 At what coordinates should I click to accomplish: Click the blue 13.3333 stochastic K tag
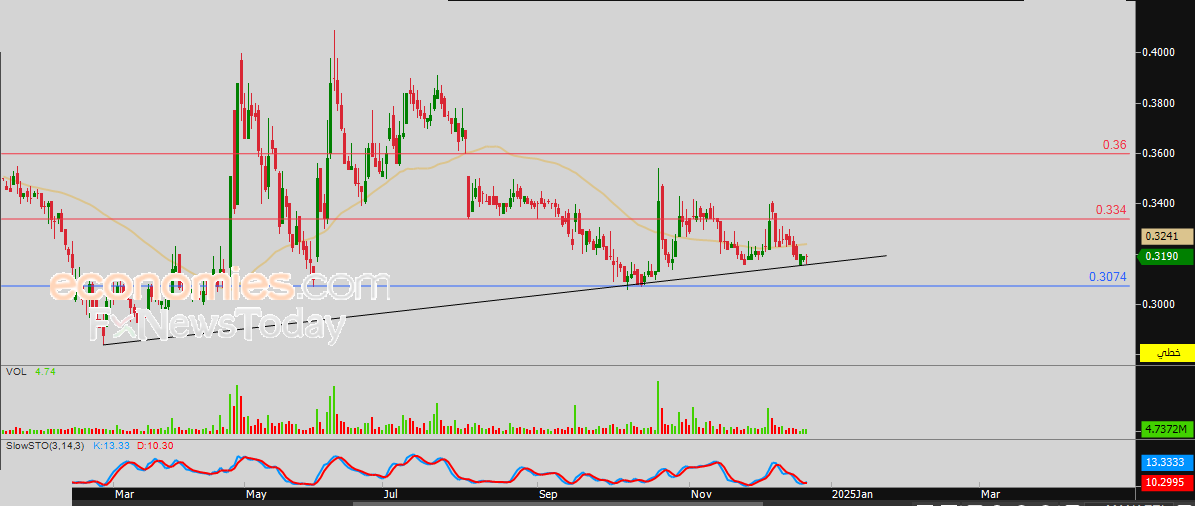pos(1165,463)
